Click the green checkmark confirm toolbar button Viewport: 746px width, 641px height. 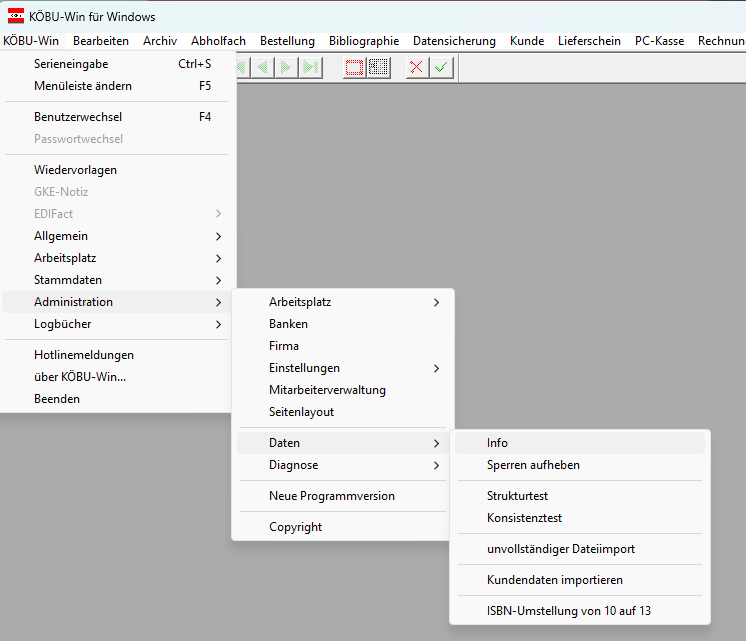tap(441, 68)
